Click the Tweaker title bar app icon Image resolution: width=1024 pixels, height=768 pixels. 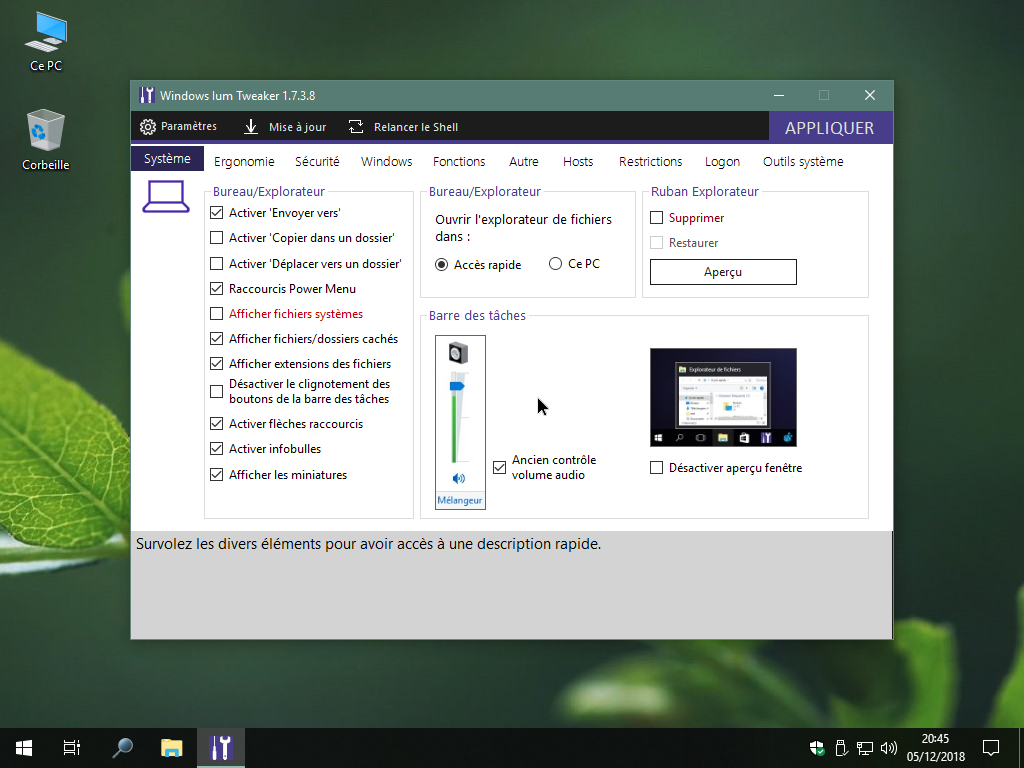point(147,95)
